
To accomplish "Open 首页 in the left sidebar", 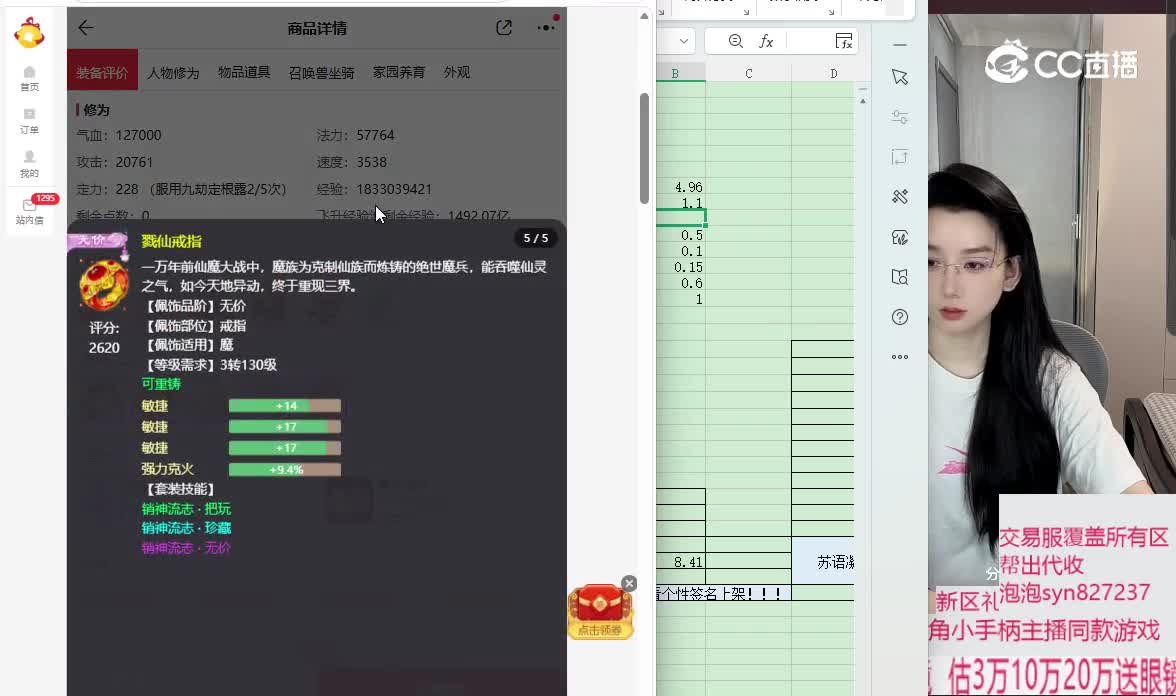I will (x=29, y=79).
